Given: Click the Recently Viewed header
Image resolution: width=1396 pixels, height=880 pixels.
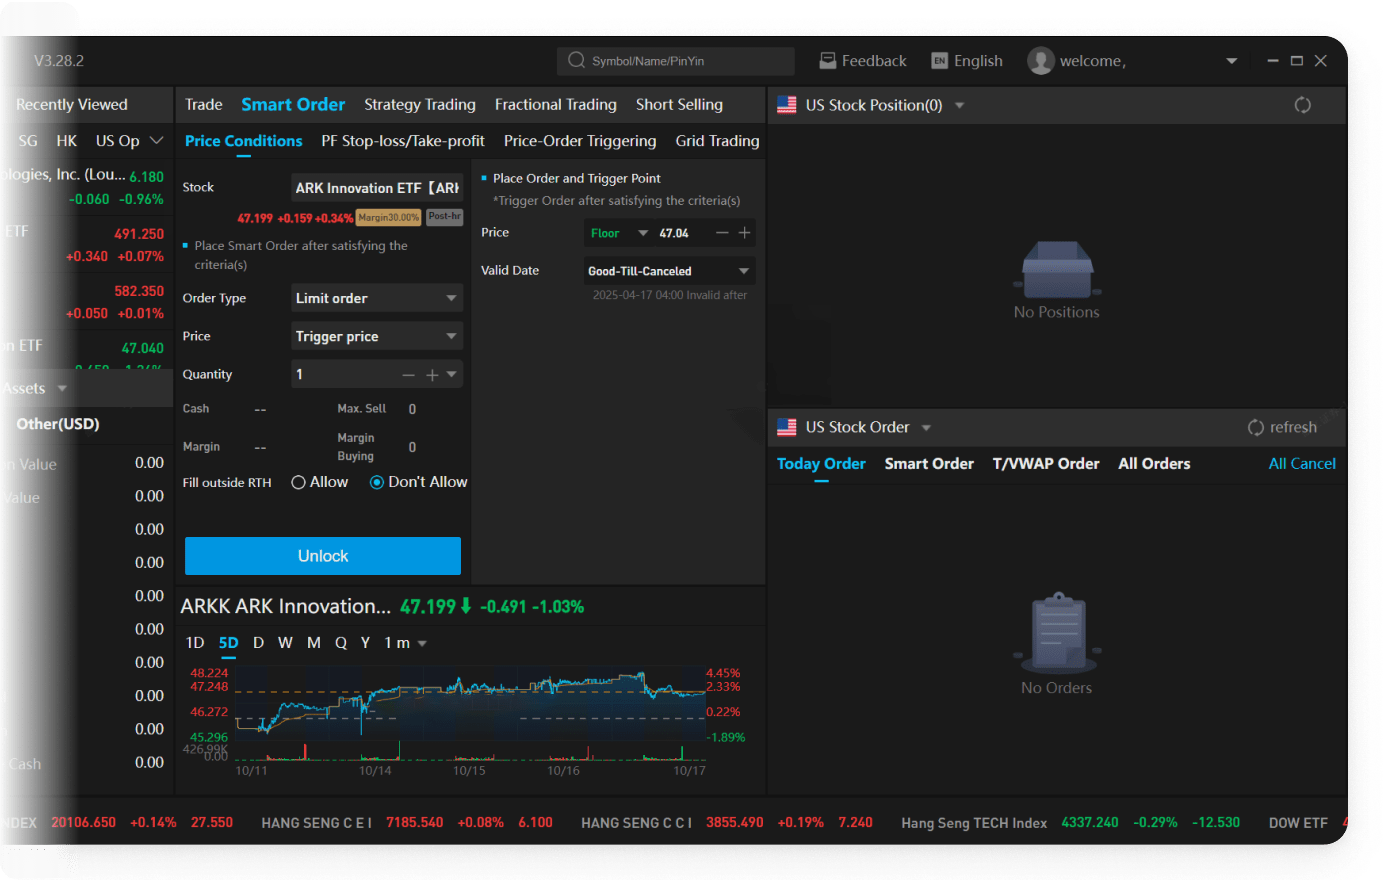Looking at the screenshot, I should 72,104.
